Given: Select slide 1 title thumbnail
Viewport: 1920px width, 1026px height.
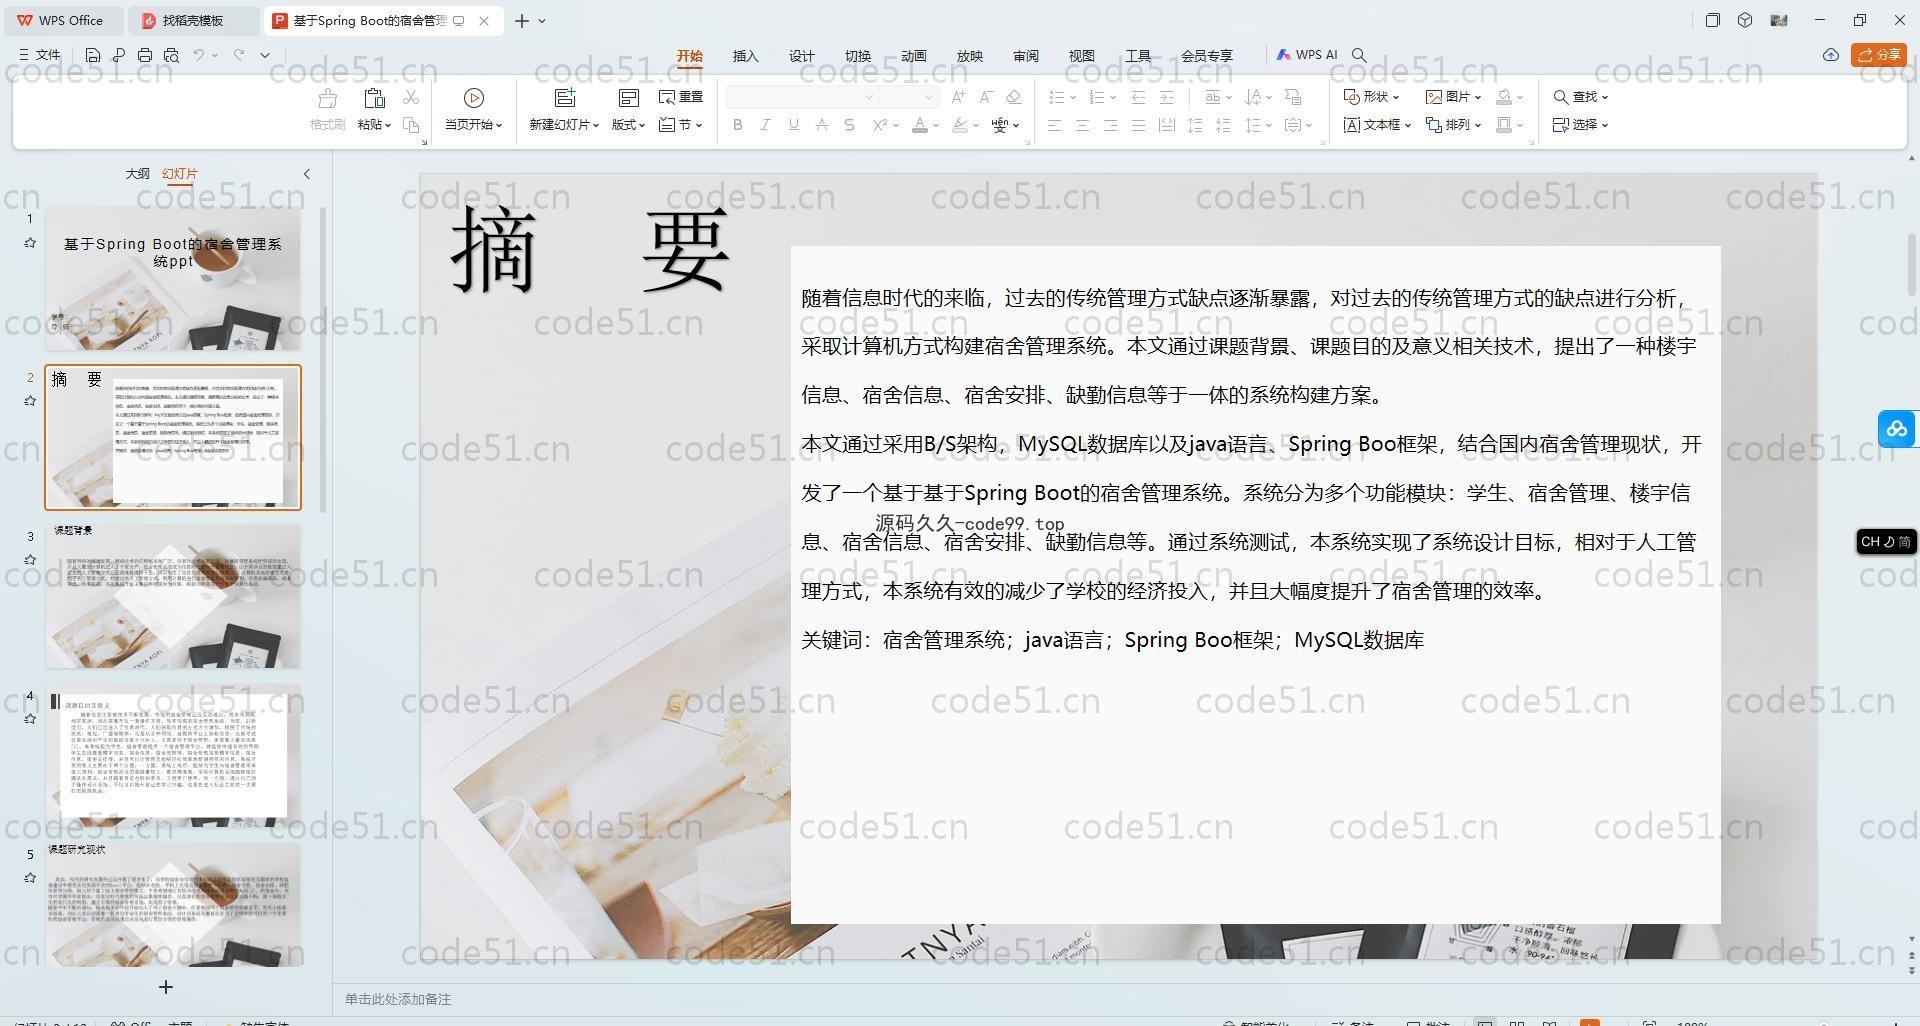Looking at the screenshot, I should (x=173, y=278).
